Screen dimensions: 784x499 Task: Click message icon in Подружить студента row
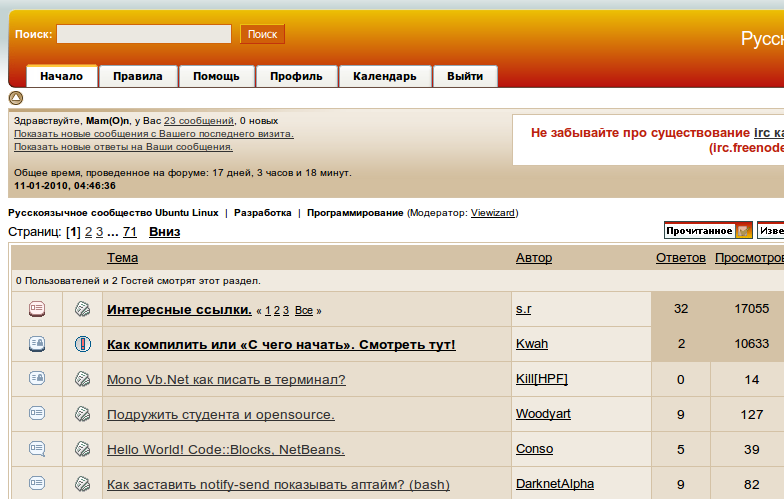[82, 414]
